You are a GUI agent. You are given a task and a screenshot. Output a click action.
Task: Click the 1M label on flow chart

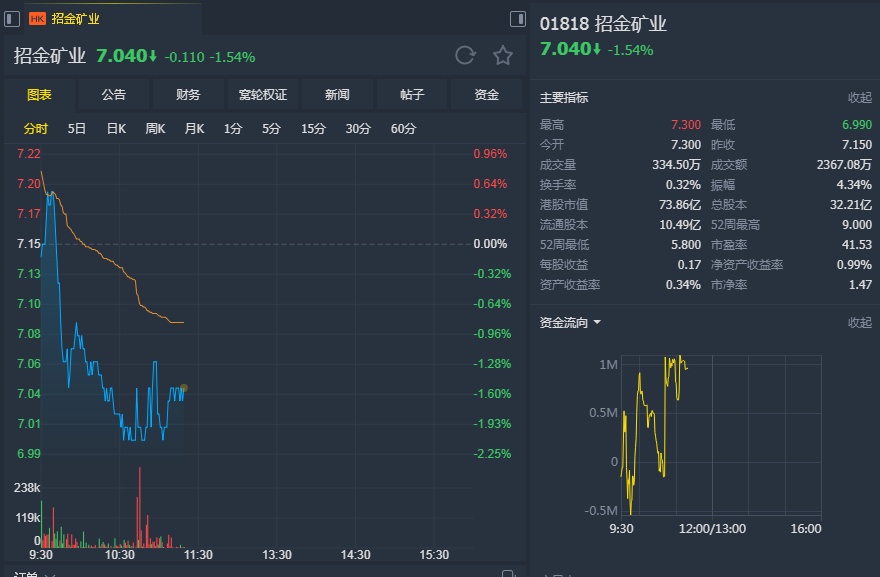pos(608,365)
